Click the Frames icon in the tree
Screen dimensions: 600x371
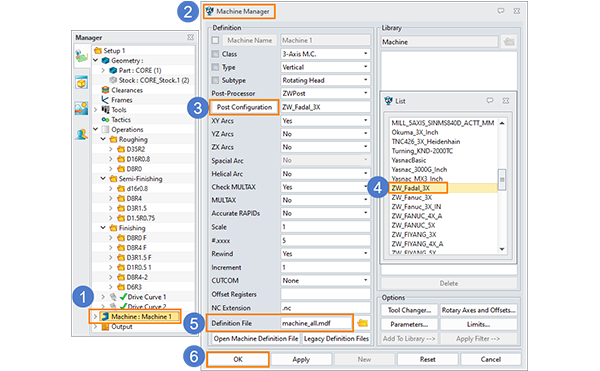pos(105,100)
